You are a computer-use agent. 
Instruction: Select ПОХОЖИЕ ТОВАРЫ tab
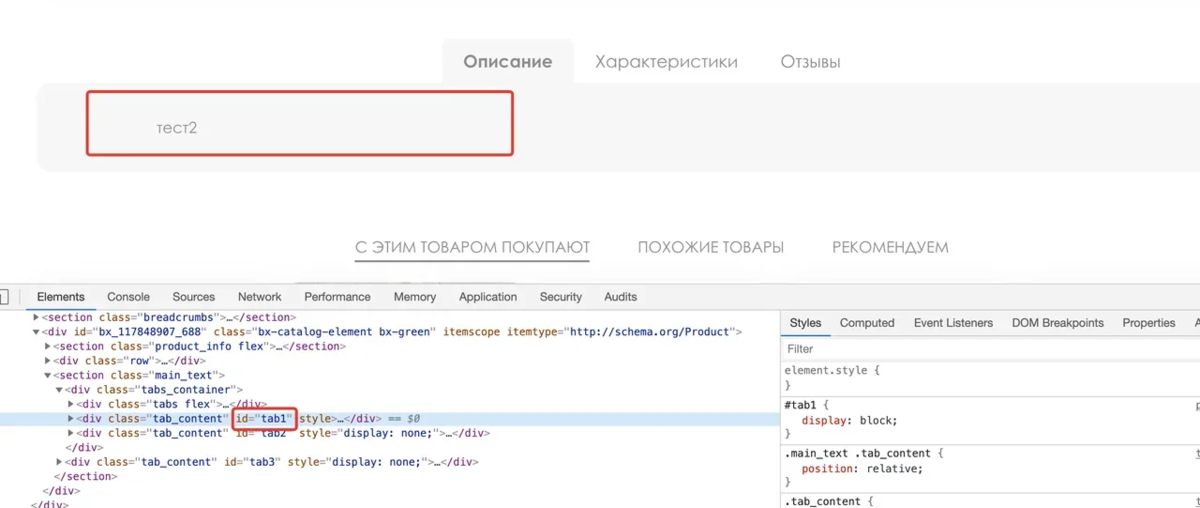711,247
